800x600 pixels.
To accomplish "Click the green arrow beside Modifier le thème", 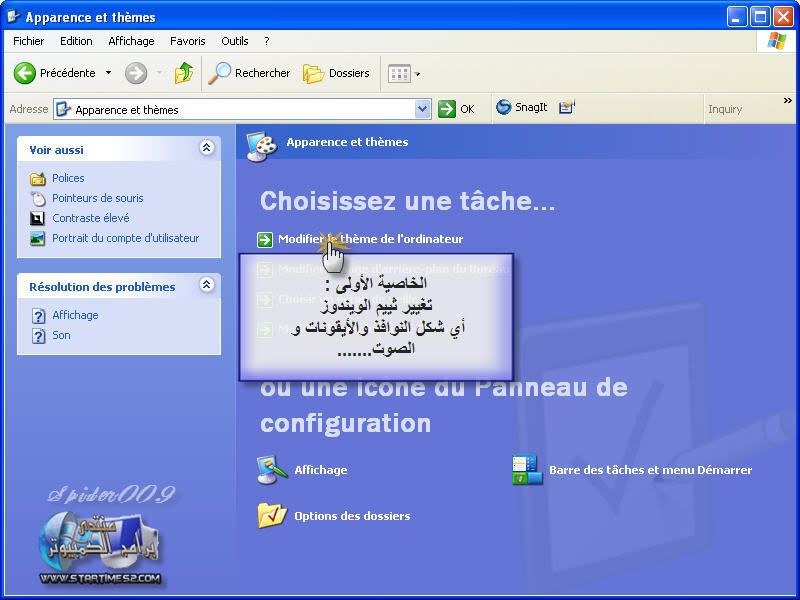I will (265, 239).
